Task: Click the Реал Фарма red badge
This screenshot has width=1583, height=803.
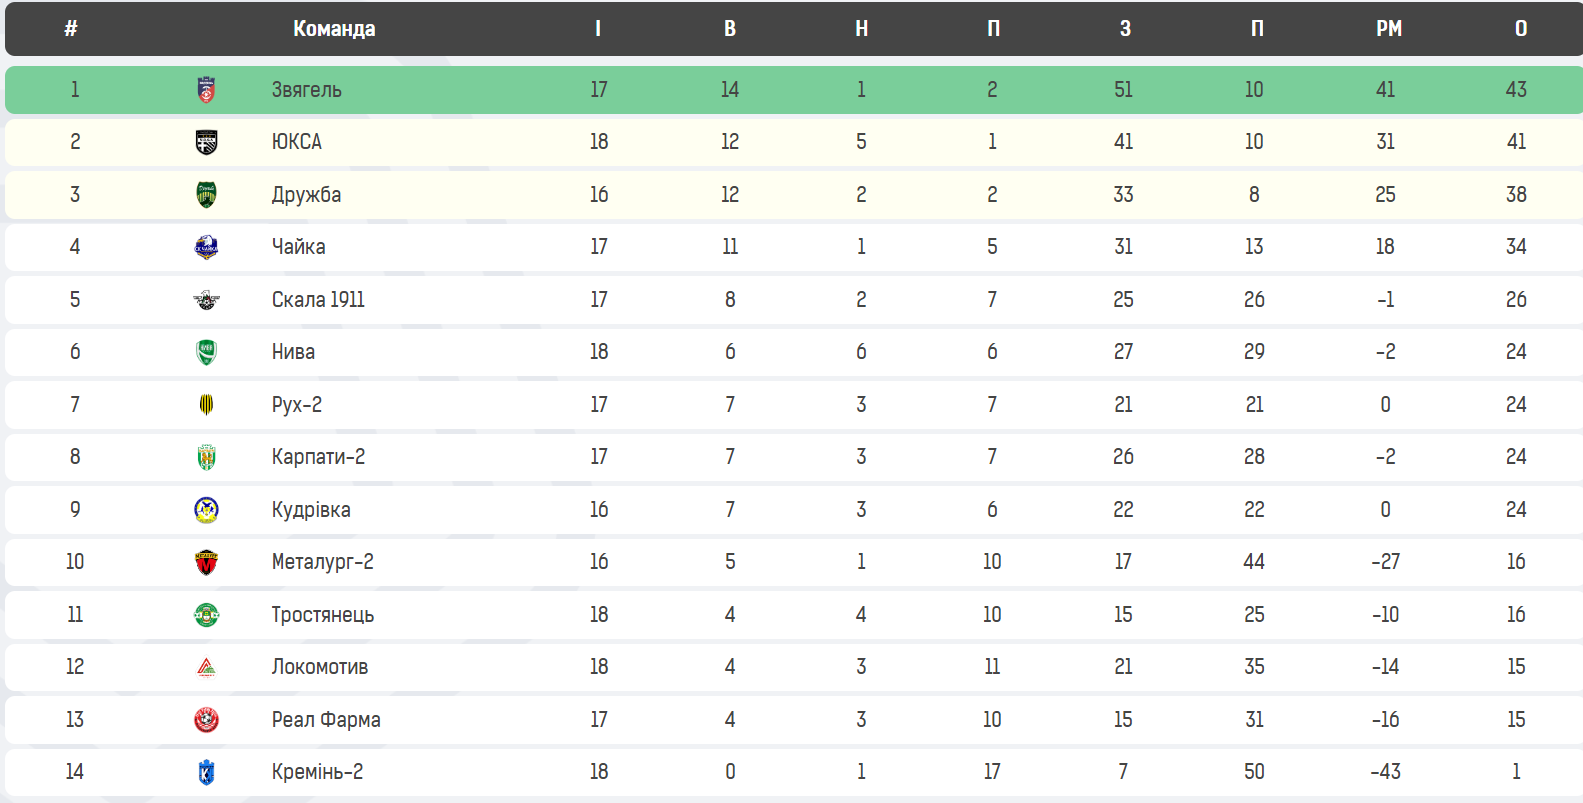Action: [206, 720]
